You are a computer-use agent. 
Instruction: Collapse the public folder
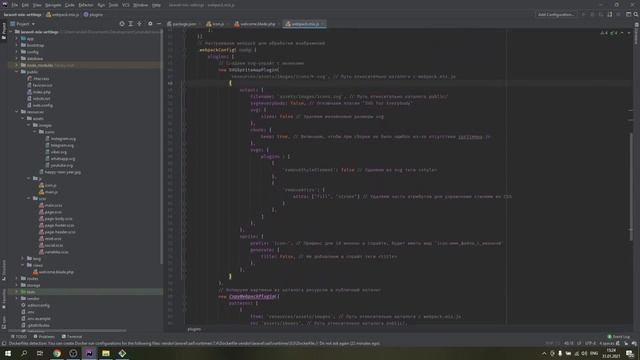(17, 72)
